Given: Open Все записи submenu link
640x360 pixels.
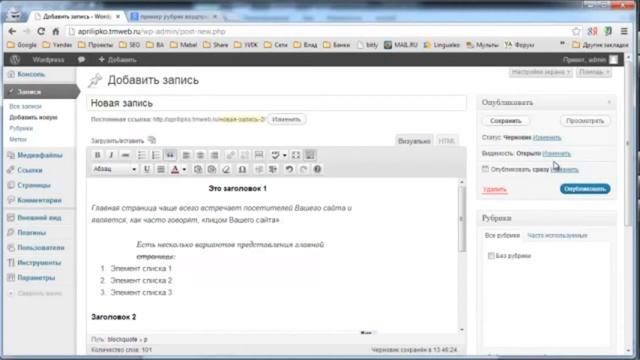Looking at the screenshot, I should 25,107.
